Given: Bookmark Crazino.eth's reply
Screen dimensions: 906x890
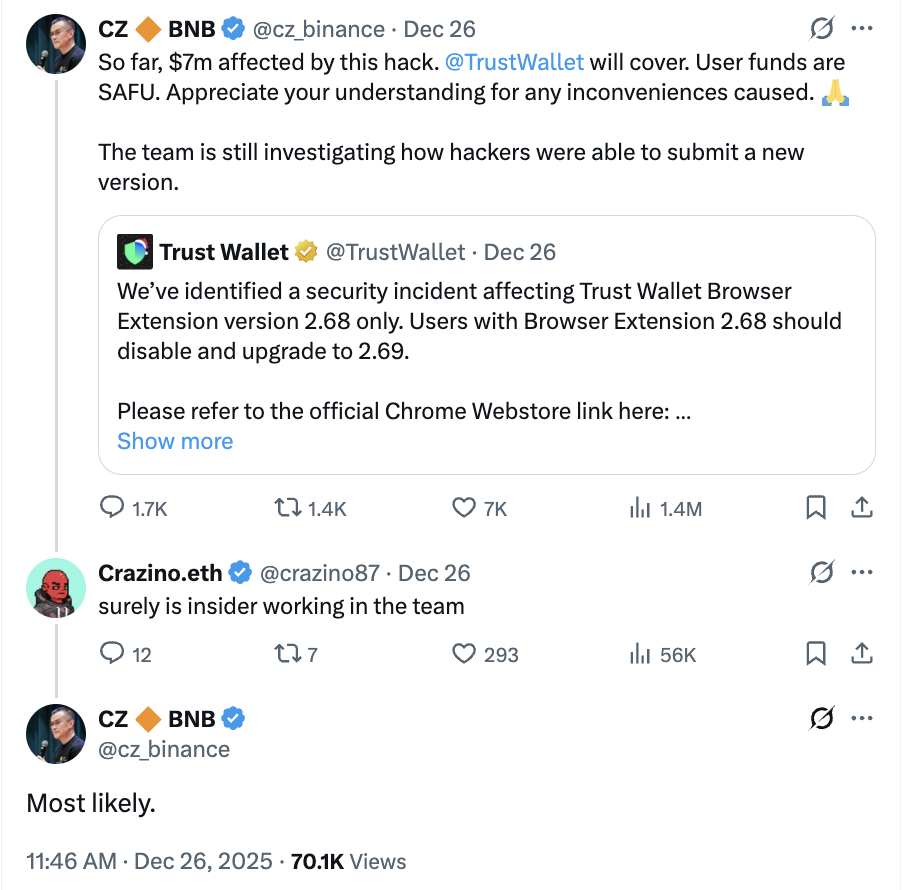Looking at the screenshot, I should pyautogui.click(x=816, y=654).
